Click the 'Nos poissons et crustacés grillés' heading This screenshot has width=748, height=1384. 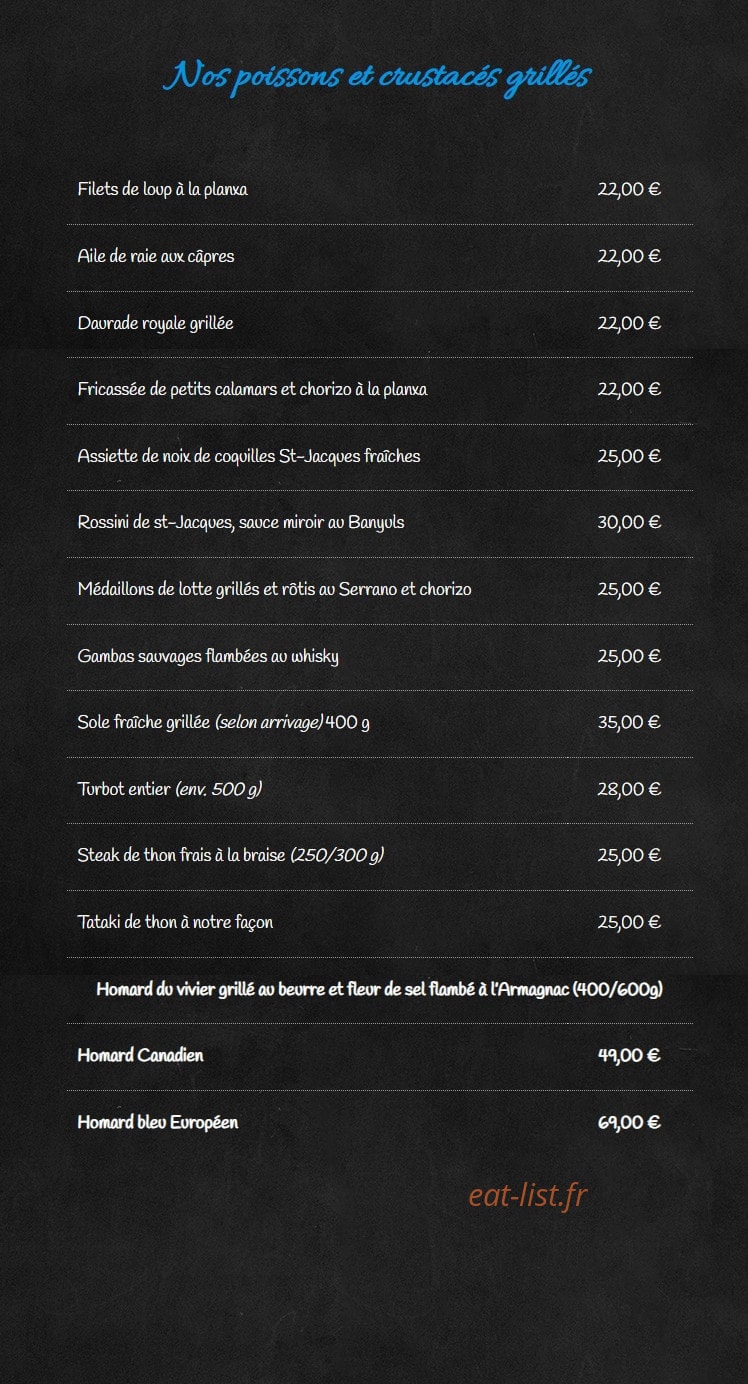tap(378, 78)
